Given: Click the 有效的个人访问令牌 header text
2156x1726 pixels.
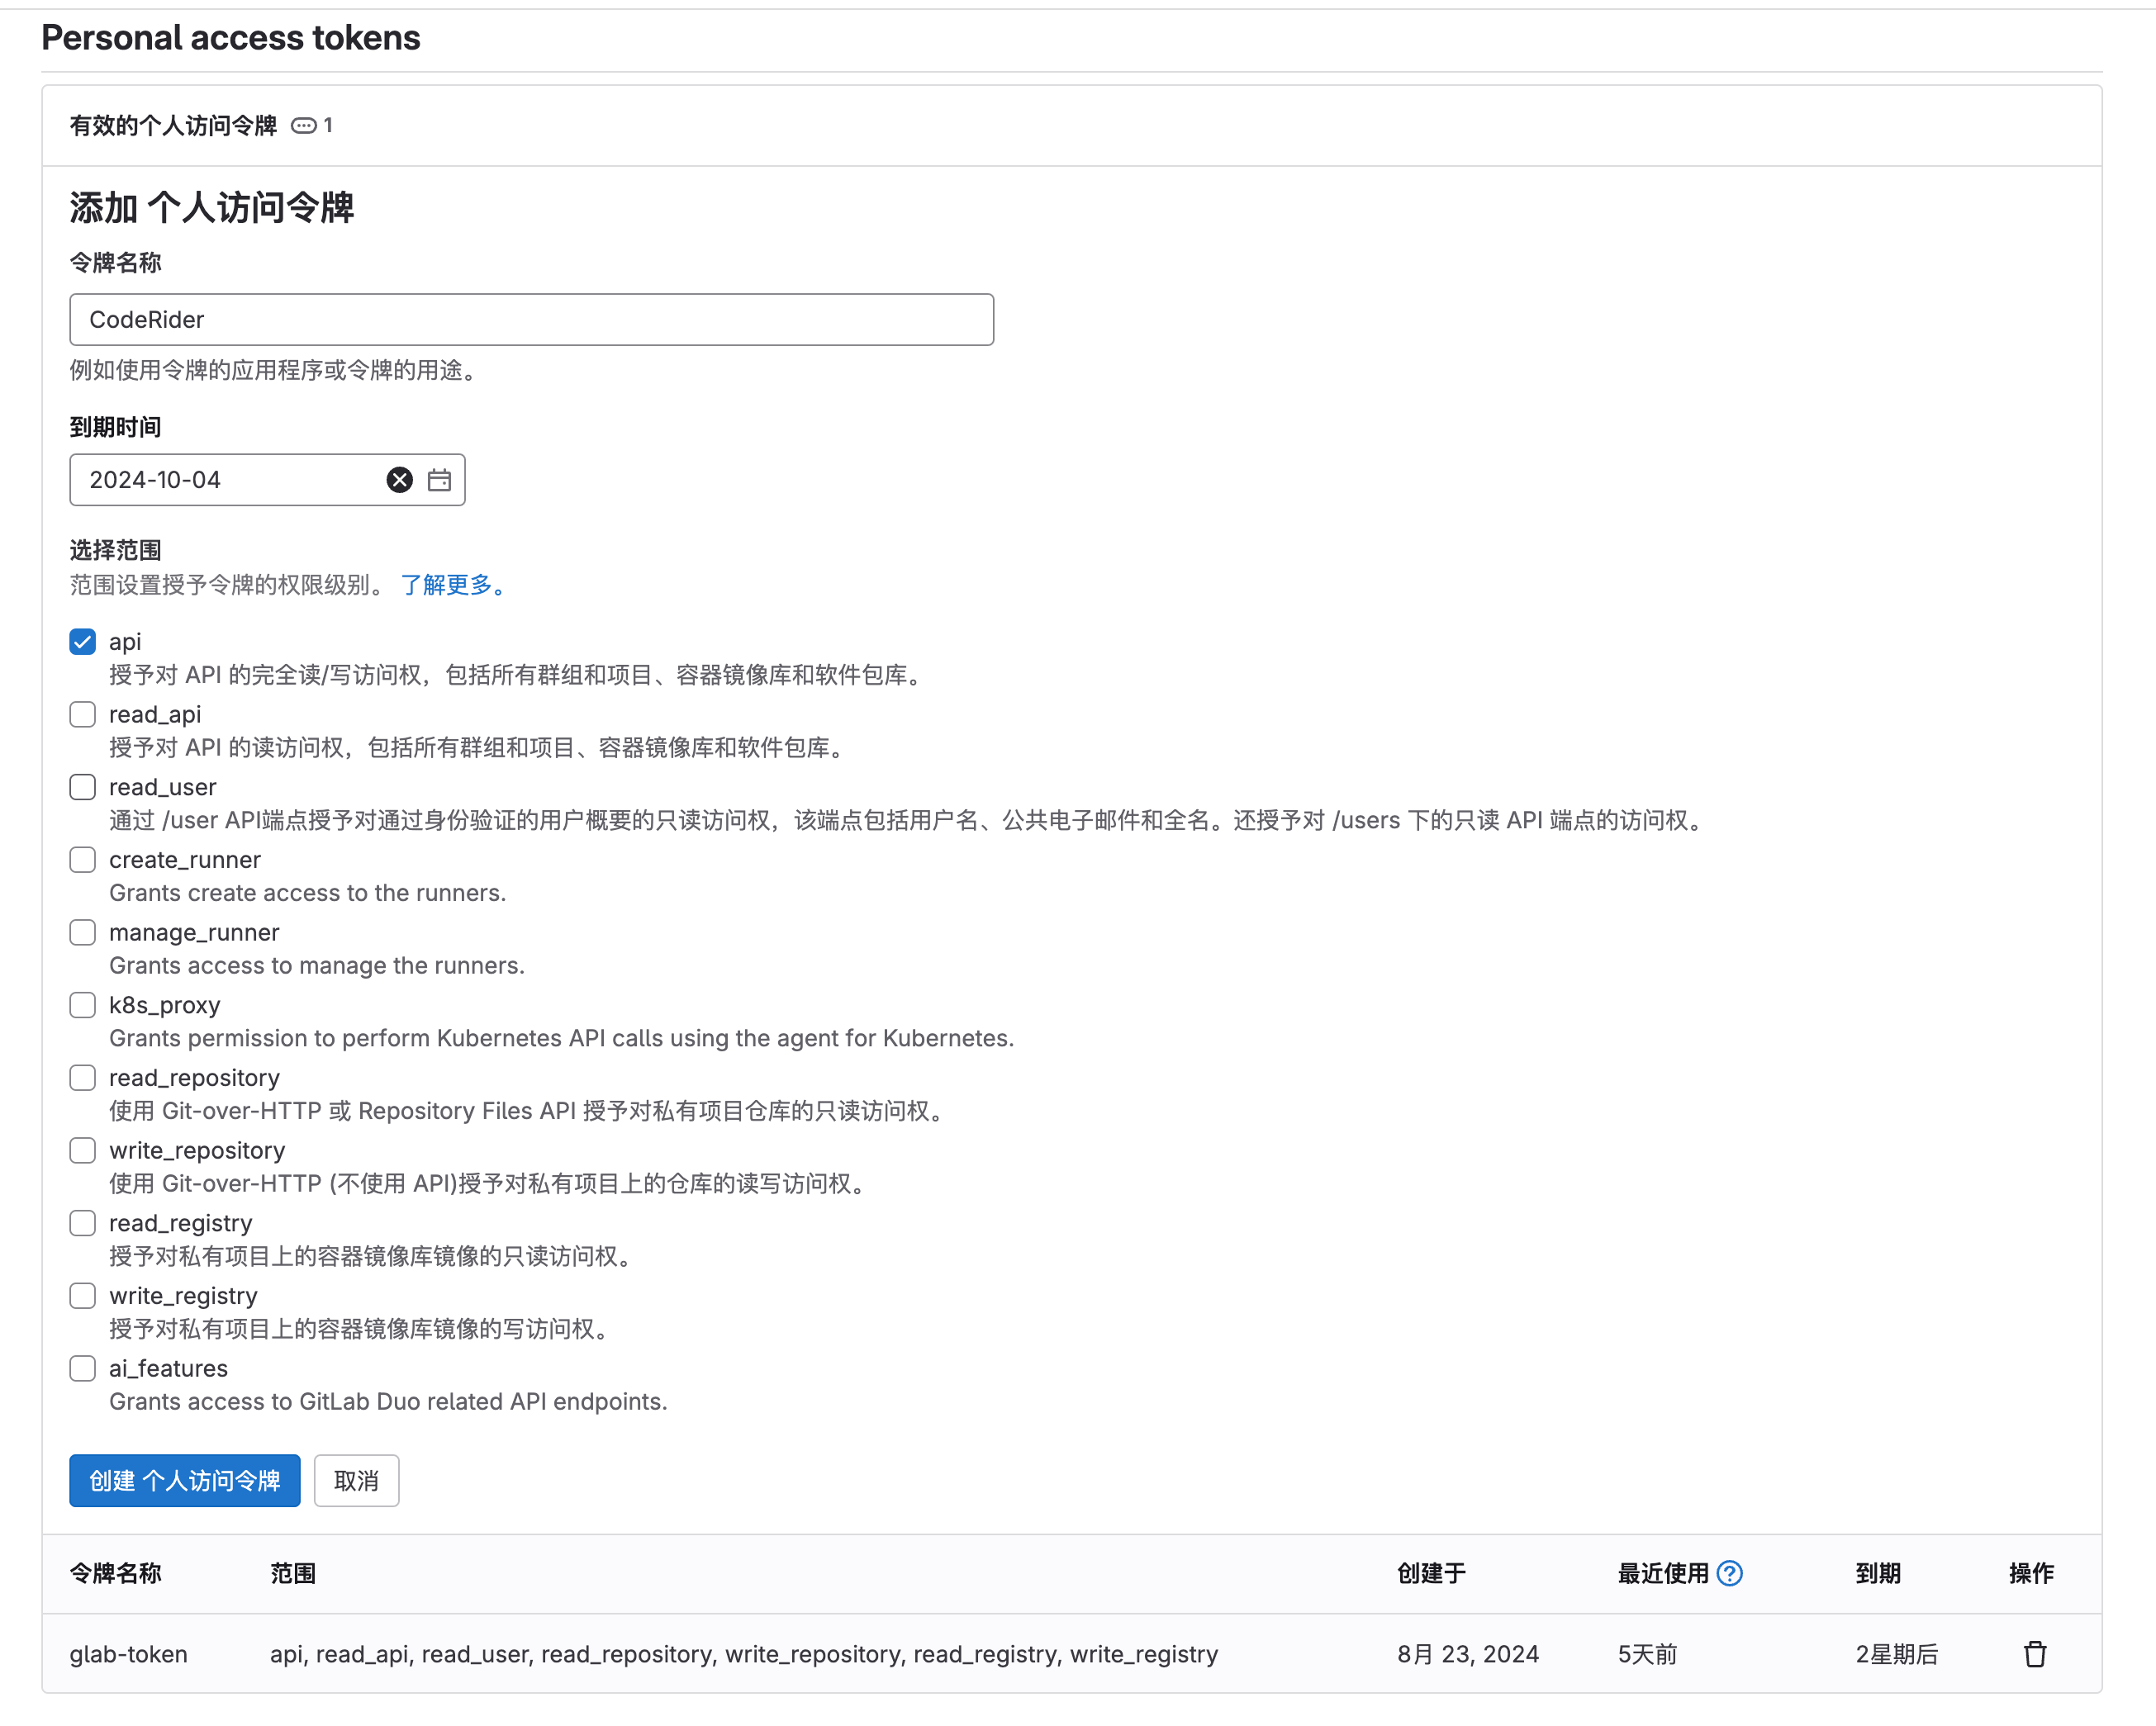Looking at the screenshot, I should click(173, 126).
